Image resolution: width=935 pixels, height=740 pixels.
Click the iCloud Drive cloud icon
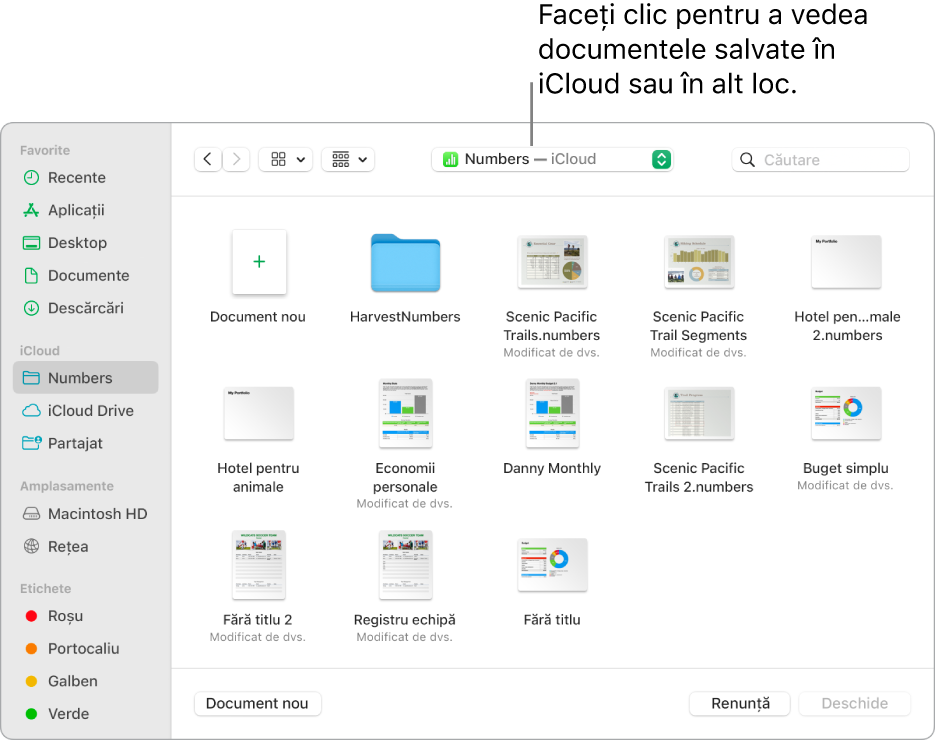tap(31, 410)
